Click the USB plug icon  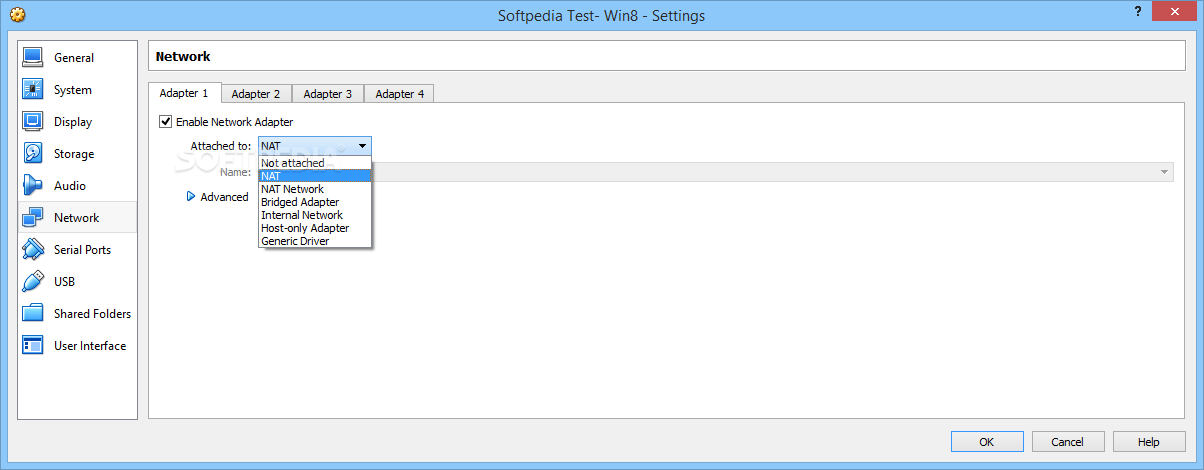(x=33, y=281)
